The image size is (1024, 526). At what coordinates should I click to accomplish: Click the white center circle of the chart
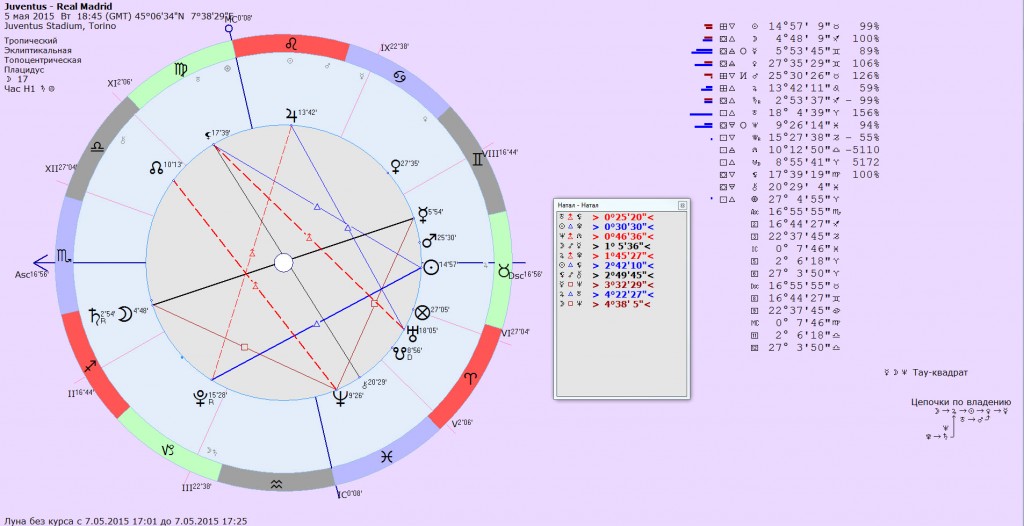point(283,263)
